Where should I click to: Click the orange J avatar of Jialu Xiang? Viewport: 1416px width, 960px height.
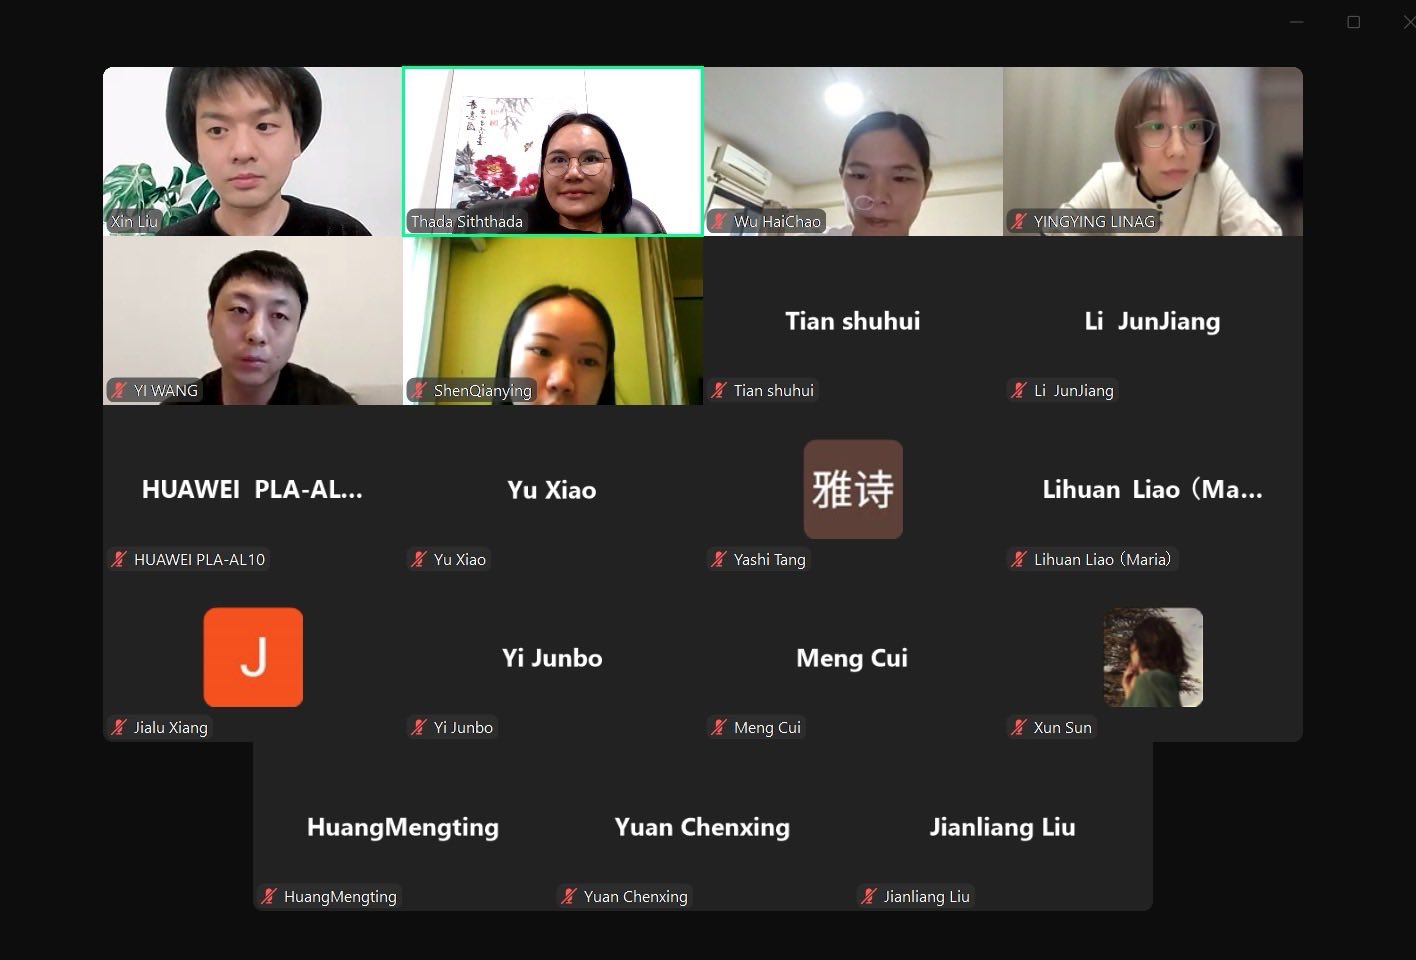click(x=253, y=657)
